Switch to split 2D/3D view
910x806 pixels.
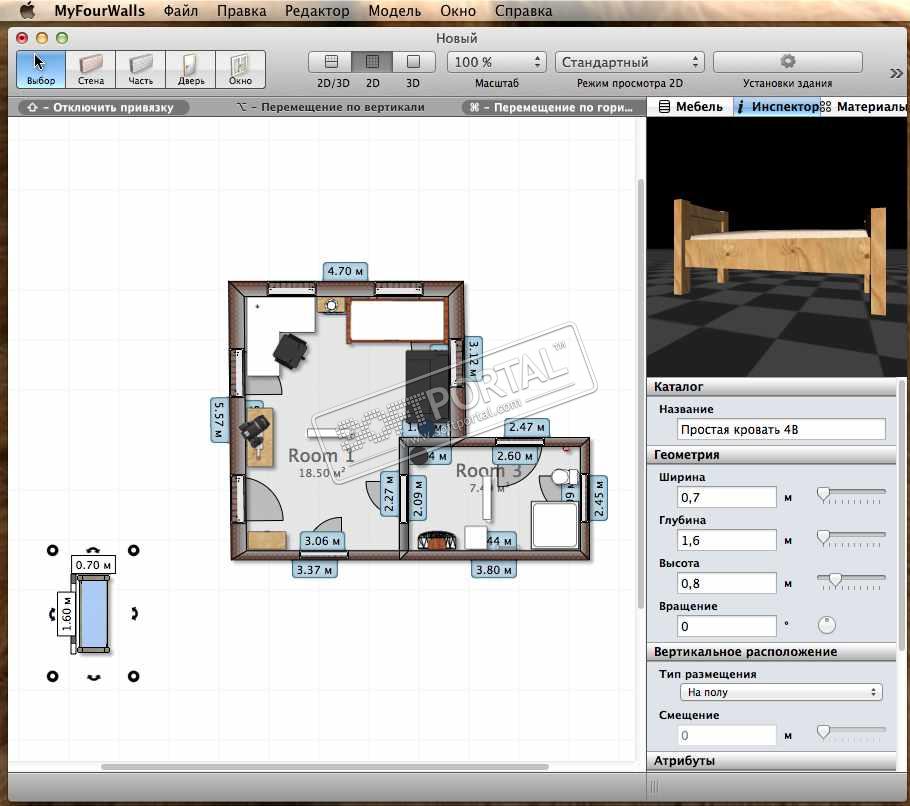[x=332, y=62]
